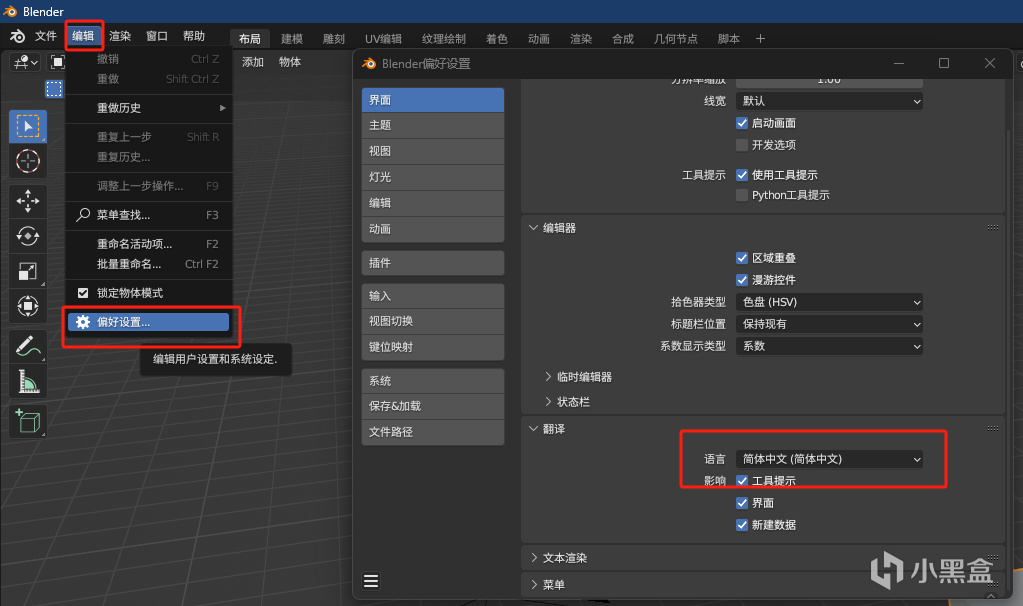This screenshot has width=1023, height=606.
Task: Click the magnifier icon of 菜单查找
Action: (83, 215)
